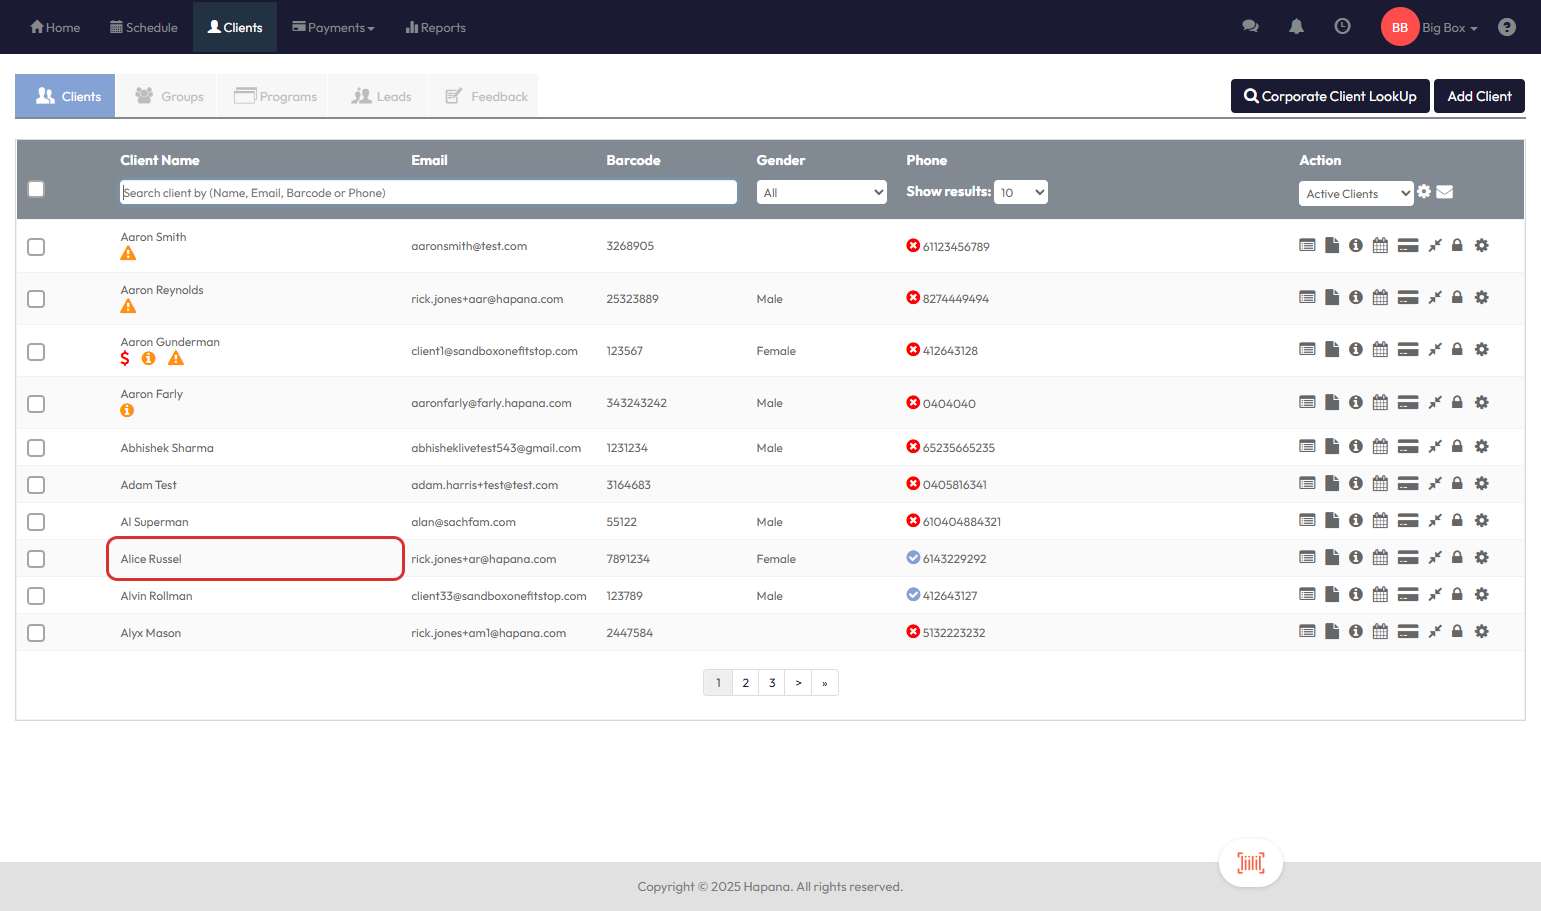Image resolution: width=1541 pixels, height=911 pixels.
Task: Open the Show results count dropdown
Action: (1020, 192)
